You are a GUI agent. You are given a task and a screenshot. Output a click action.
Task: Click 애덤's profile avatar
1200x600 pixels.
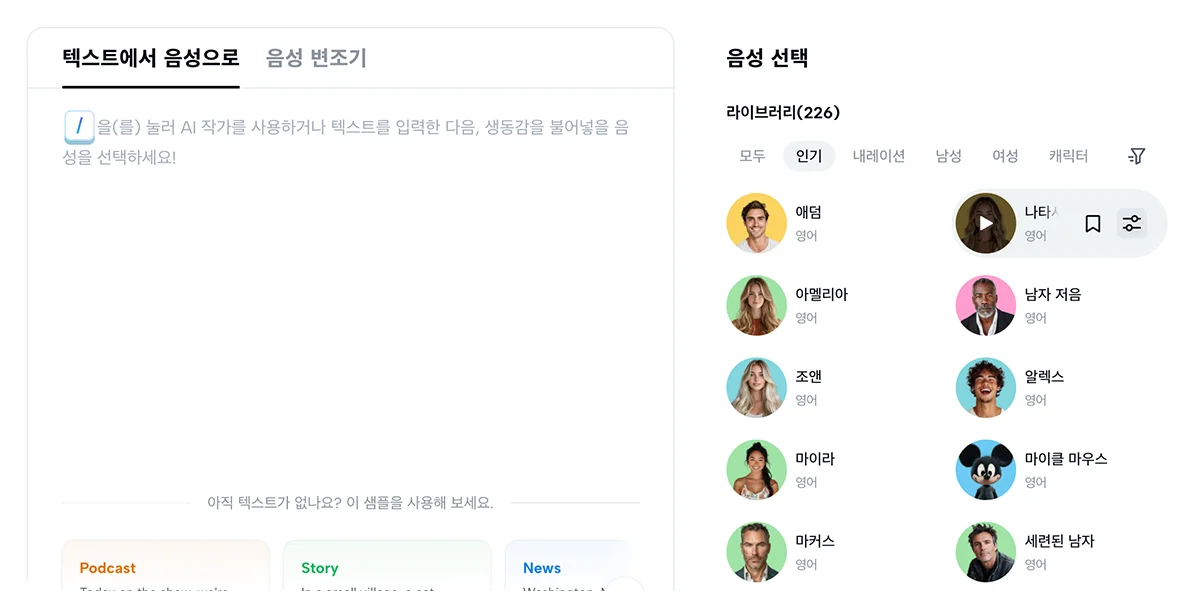756,223
